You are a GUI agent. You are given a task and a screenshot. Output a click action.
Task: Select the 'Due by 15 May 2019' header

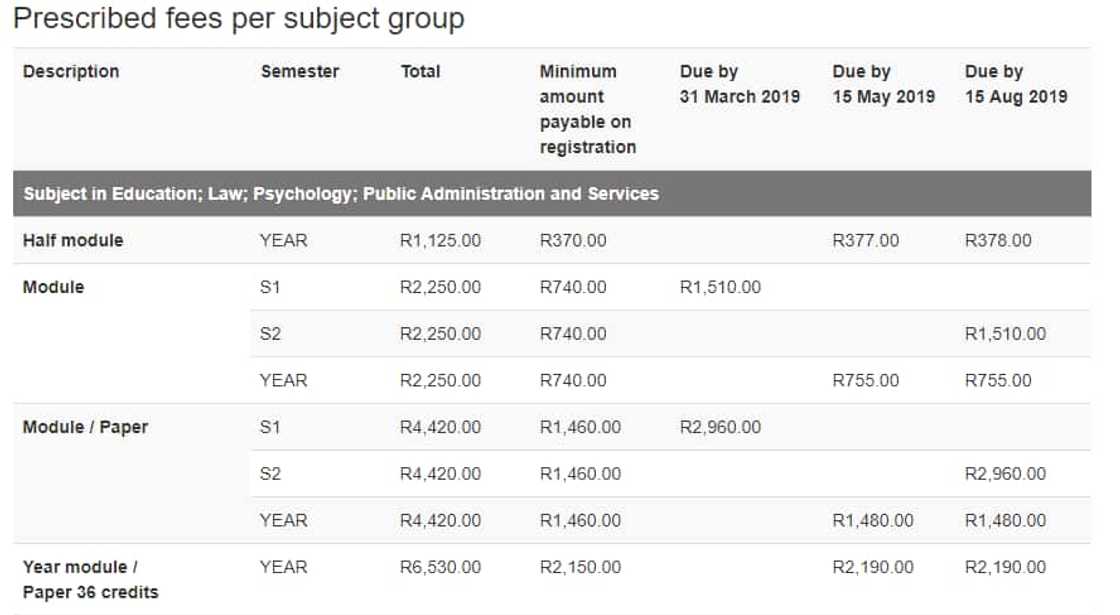tap(884, 84)
